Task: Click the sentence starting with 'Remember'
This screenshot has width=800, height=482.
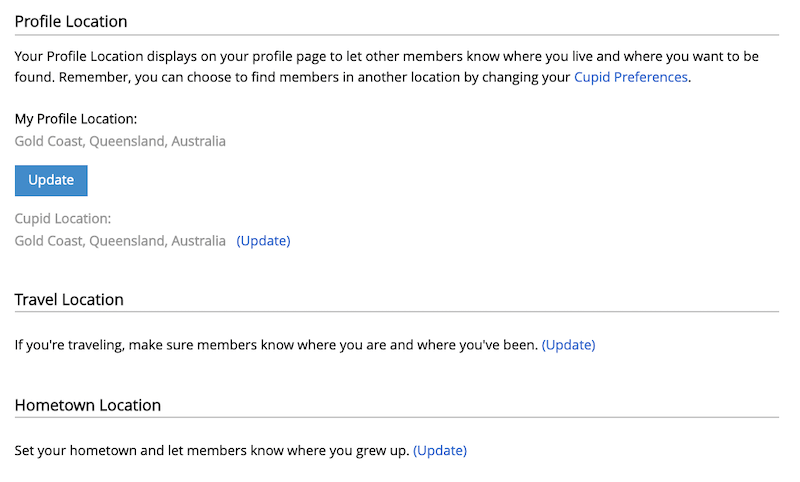Action: tap(300, 77)
